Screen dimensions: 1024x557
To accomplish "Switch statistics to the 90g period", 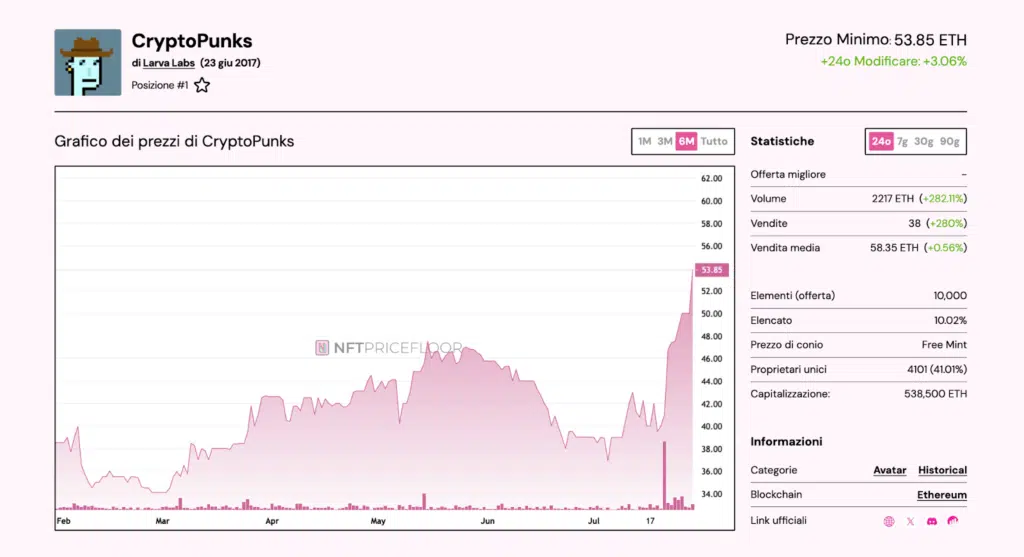I will pyautogui.click(x=949, y=142).
